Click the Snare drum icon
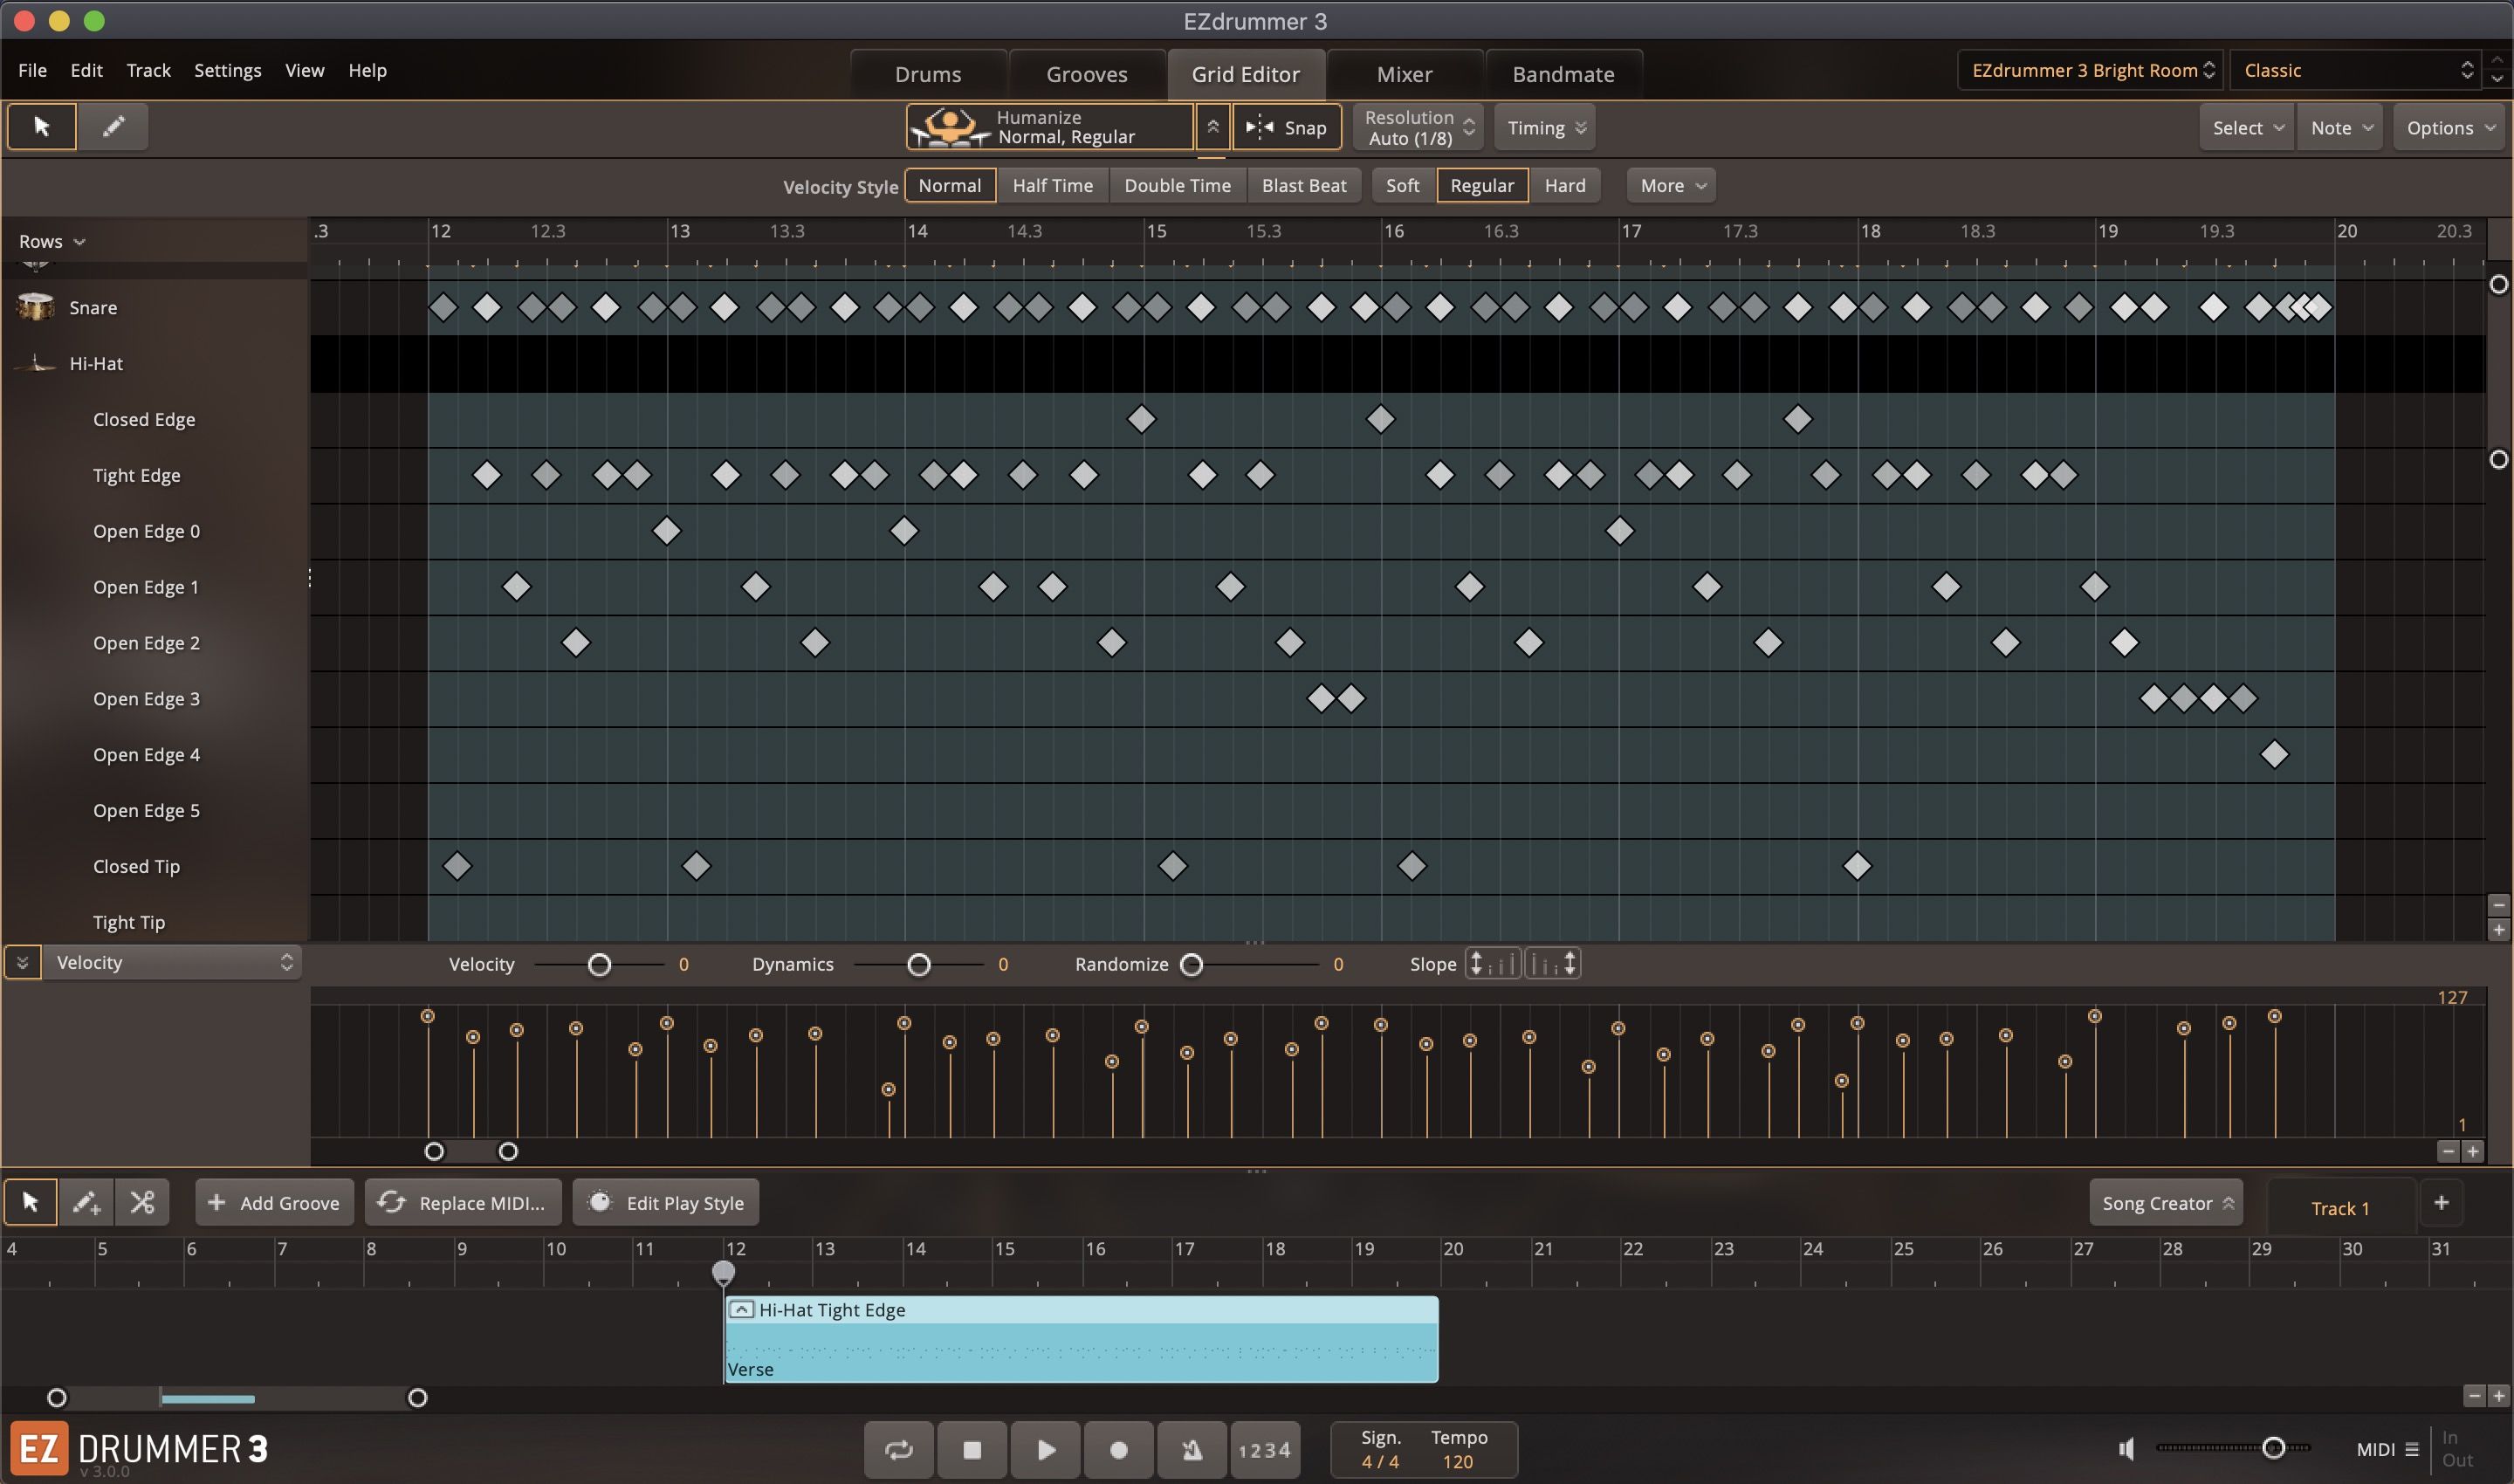The height and width of the screenshot is (1484, 2514). [35, 307]
